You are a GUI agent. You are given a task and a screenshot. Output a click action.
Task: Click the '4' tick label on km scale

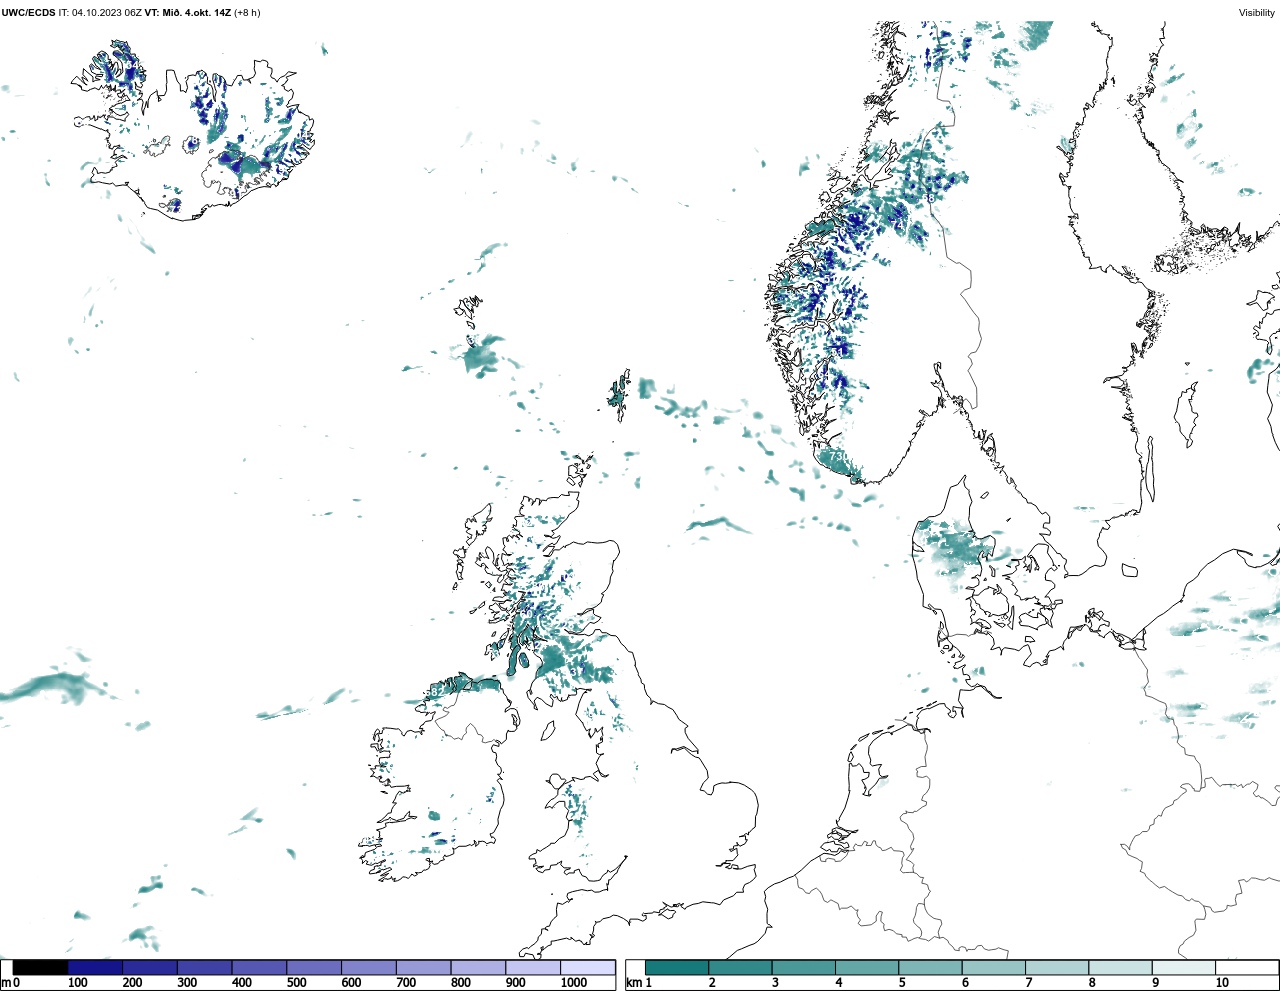(838, 983)
